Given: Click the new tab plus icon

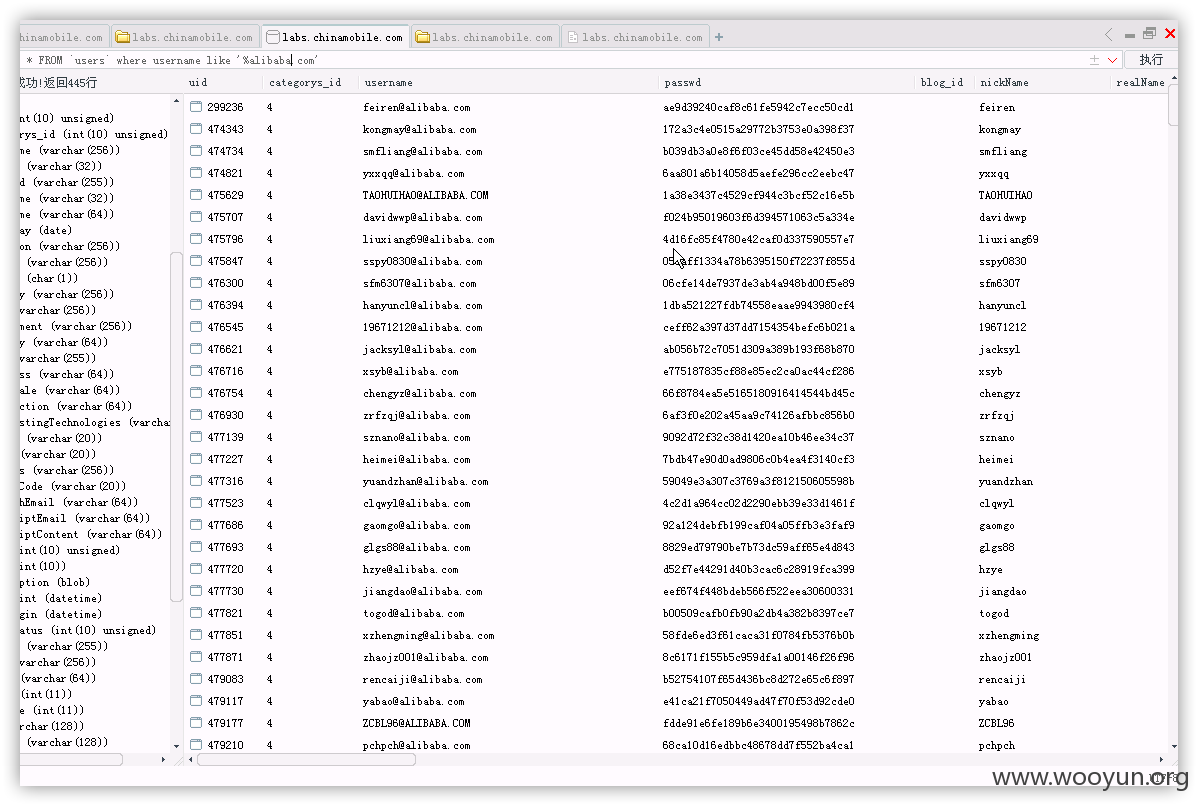Looking at the screenshot, I should [x=719, y=37].
